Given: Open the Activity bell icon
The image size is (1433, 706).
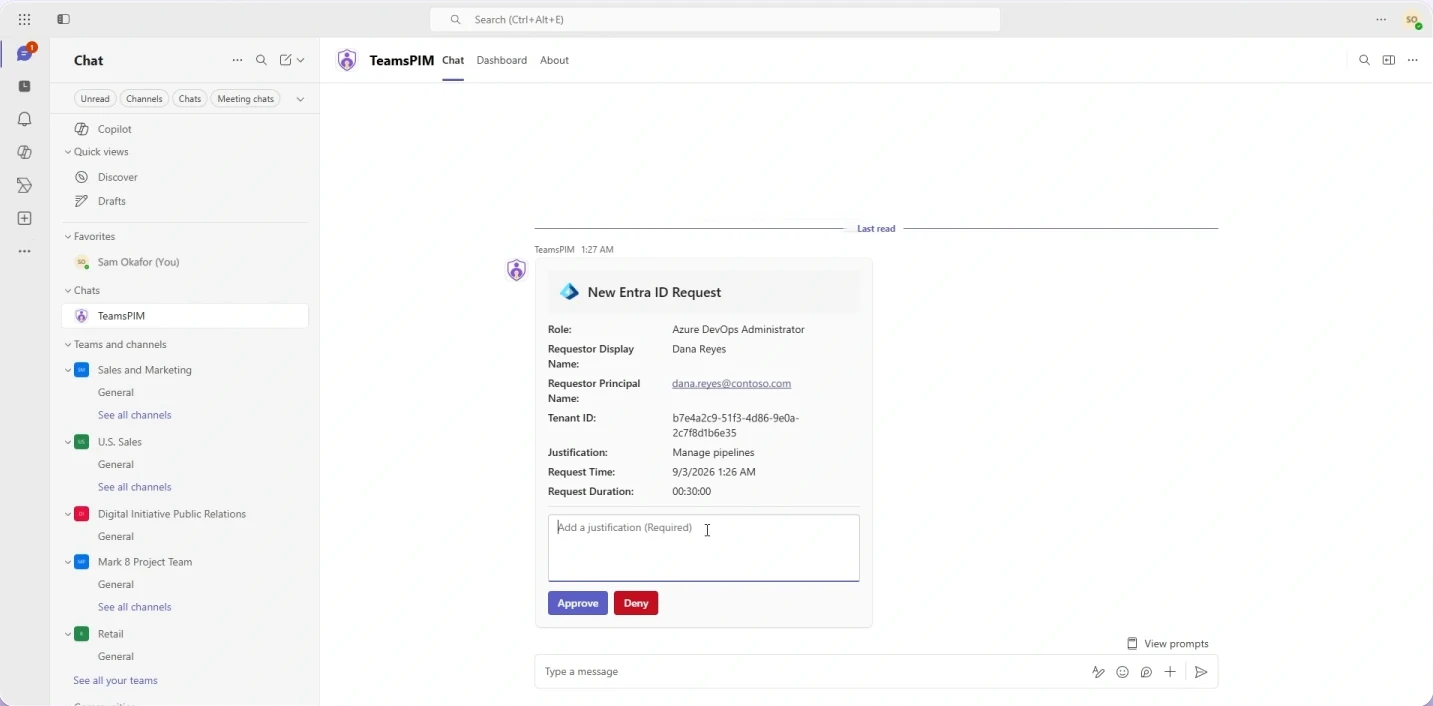Looking at the screenshot, I should coord(25,119).
